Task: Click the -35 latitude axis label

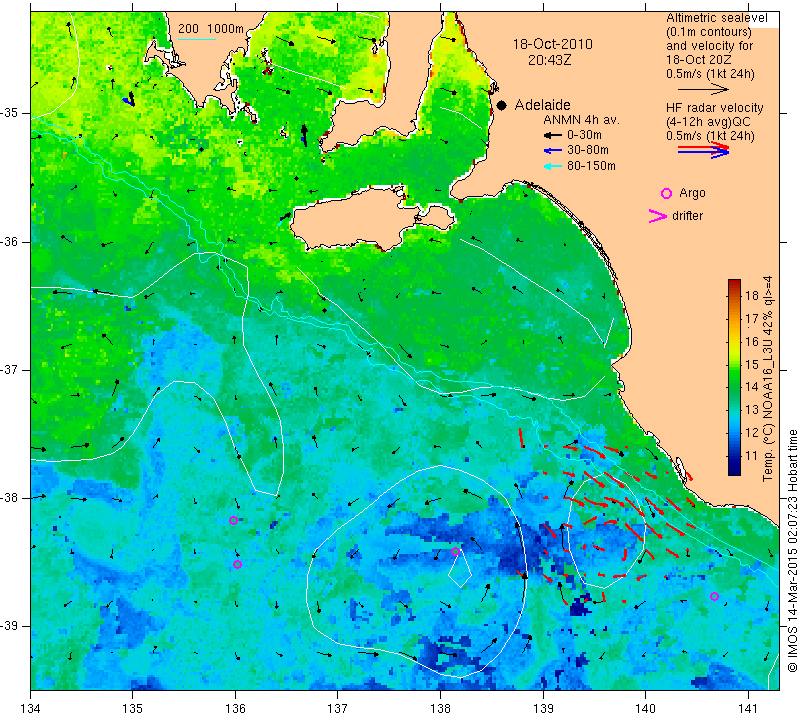Action: (11, 113)
